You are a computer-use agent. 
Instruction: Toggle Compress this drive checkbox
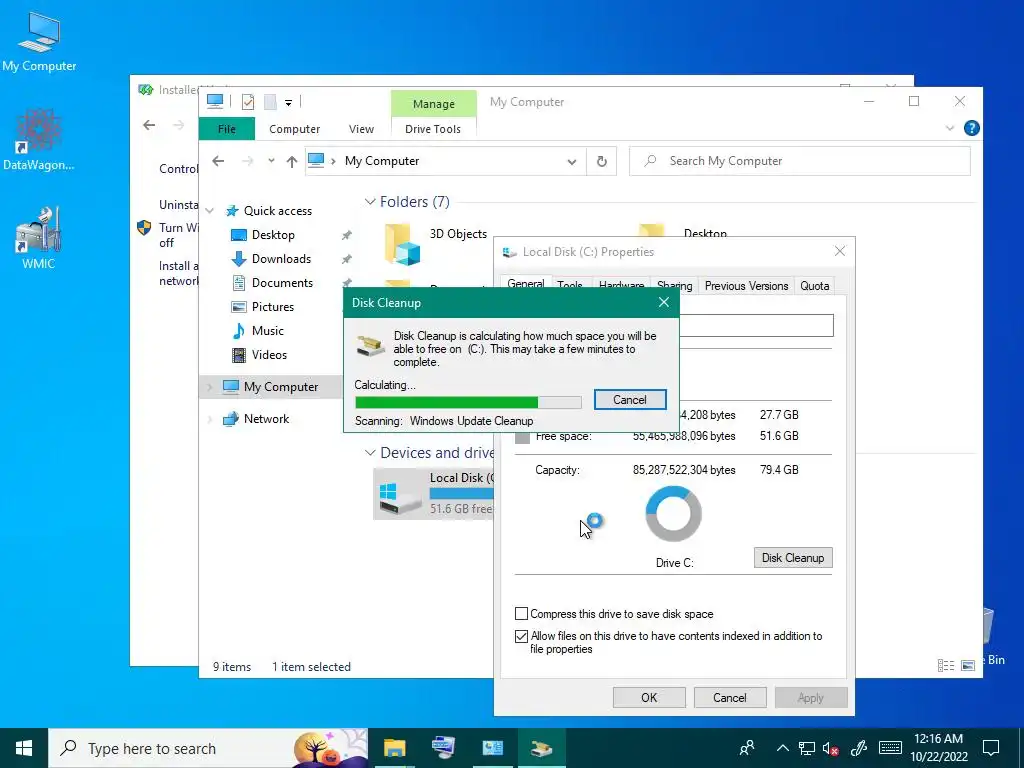521,614
